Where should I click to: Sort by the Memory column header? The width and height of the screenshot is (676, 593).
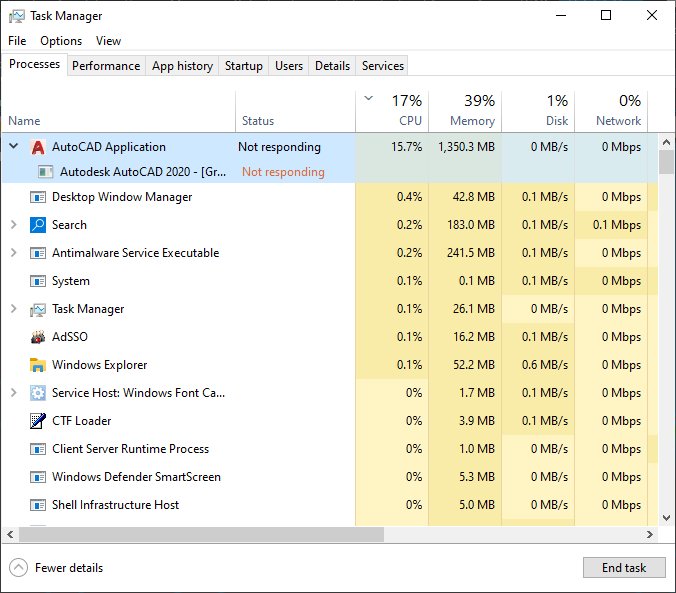tap(465, 112)
